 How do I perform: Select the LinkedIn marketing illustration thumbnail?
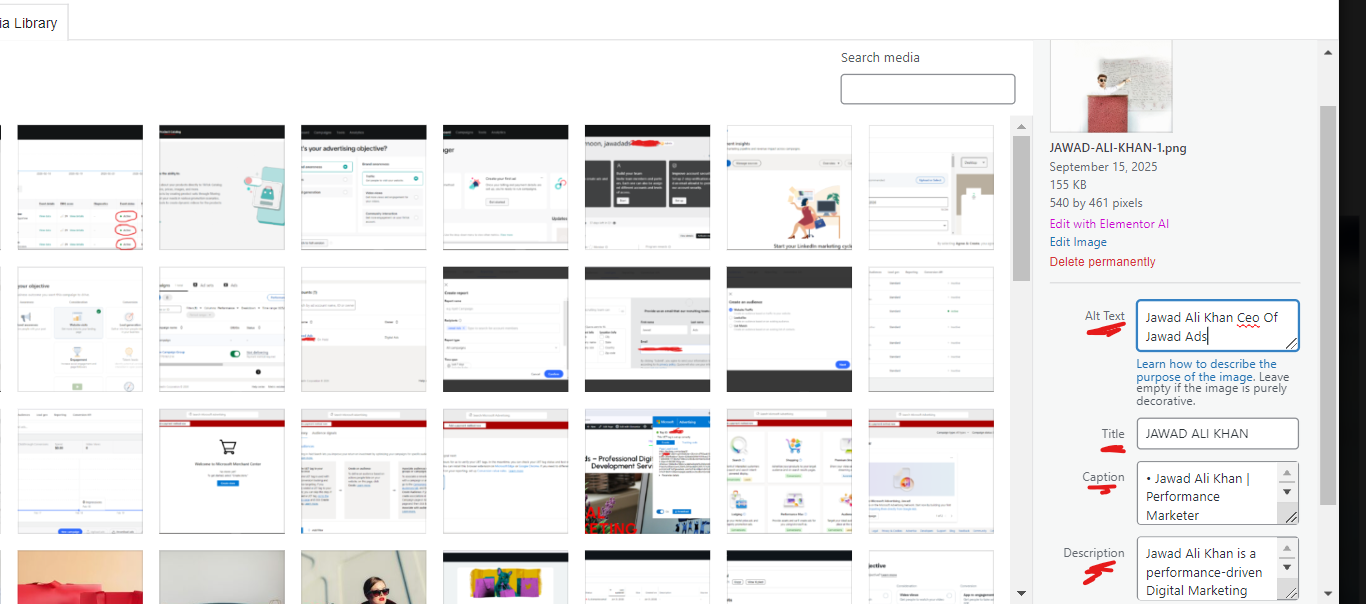(789, 187)
